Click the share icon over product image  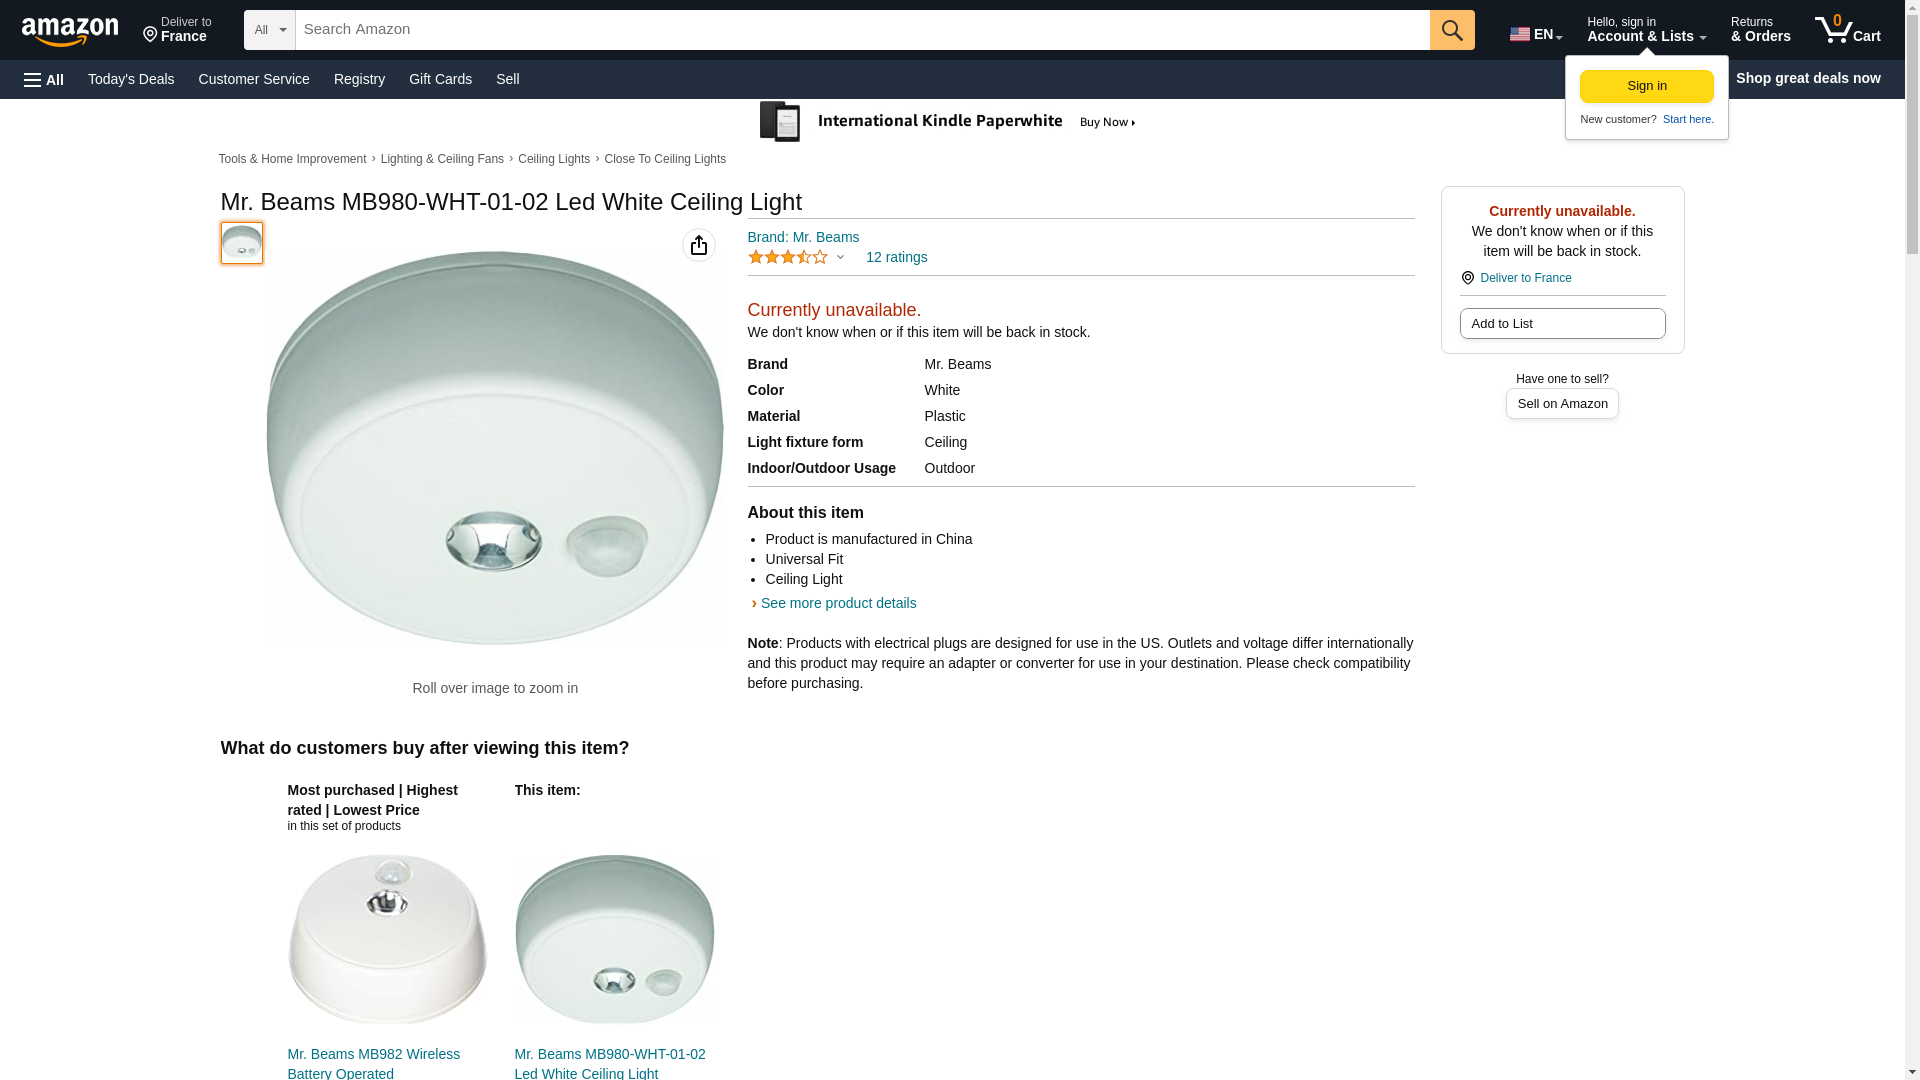(x=698, y=245)
